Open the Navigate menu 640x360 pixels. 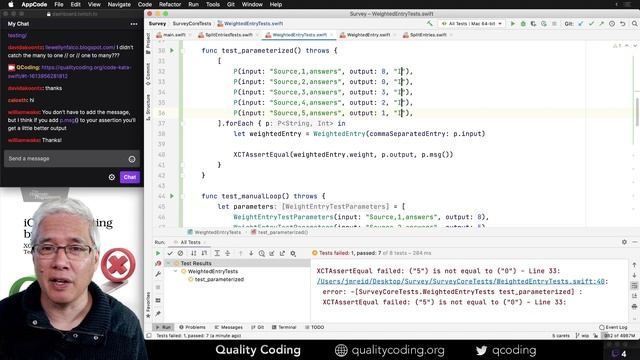point(119,4)
